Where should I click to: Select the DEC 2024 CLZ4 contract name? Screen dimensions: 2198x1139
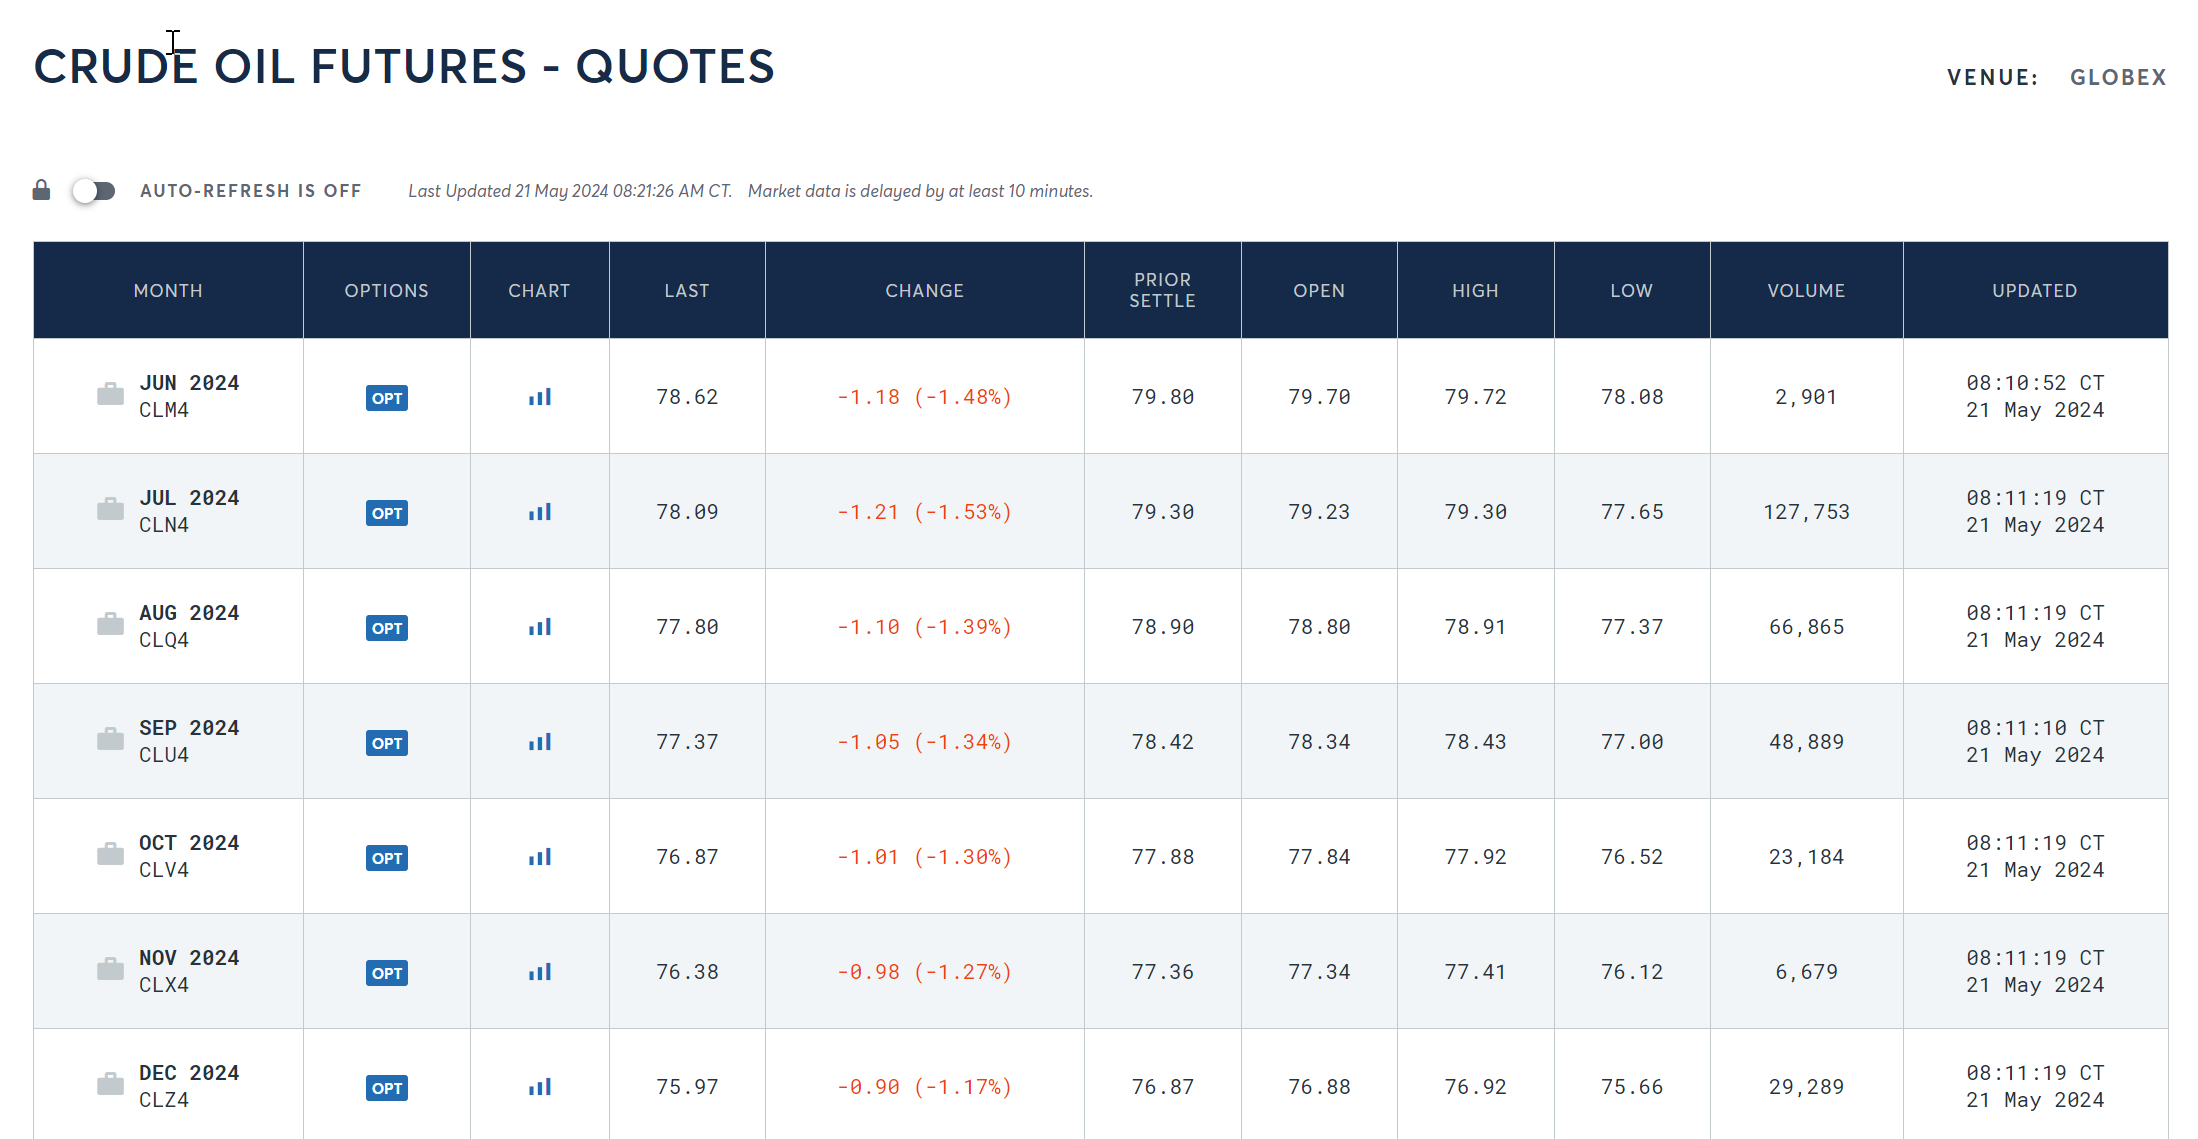tap(189, 1086)
